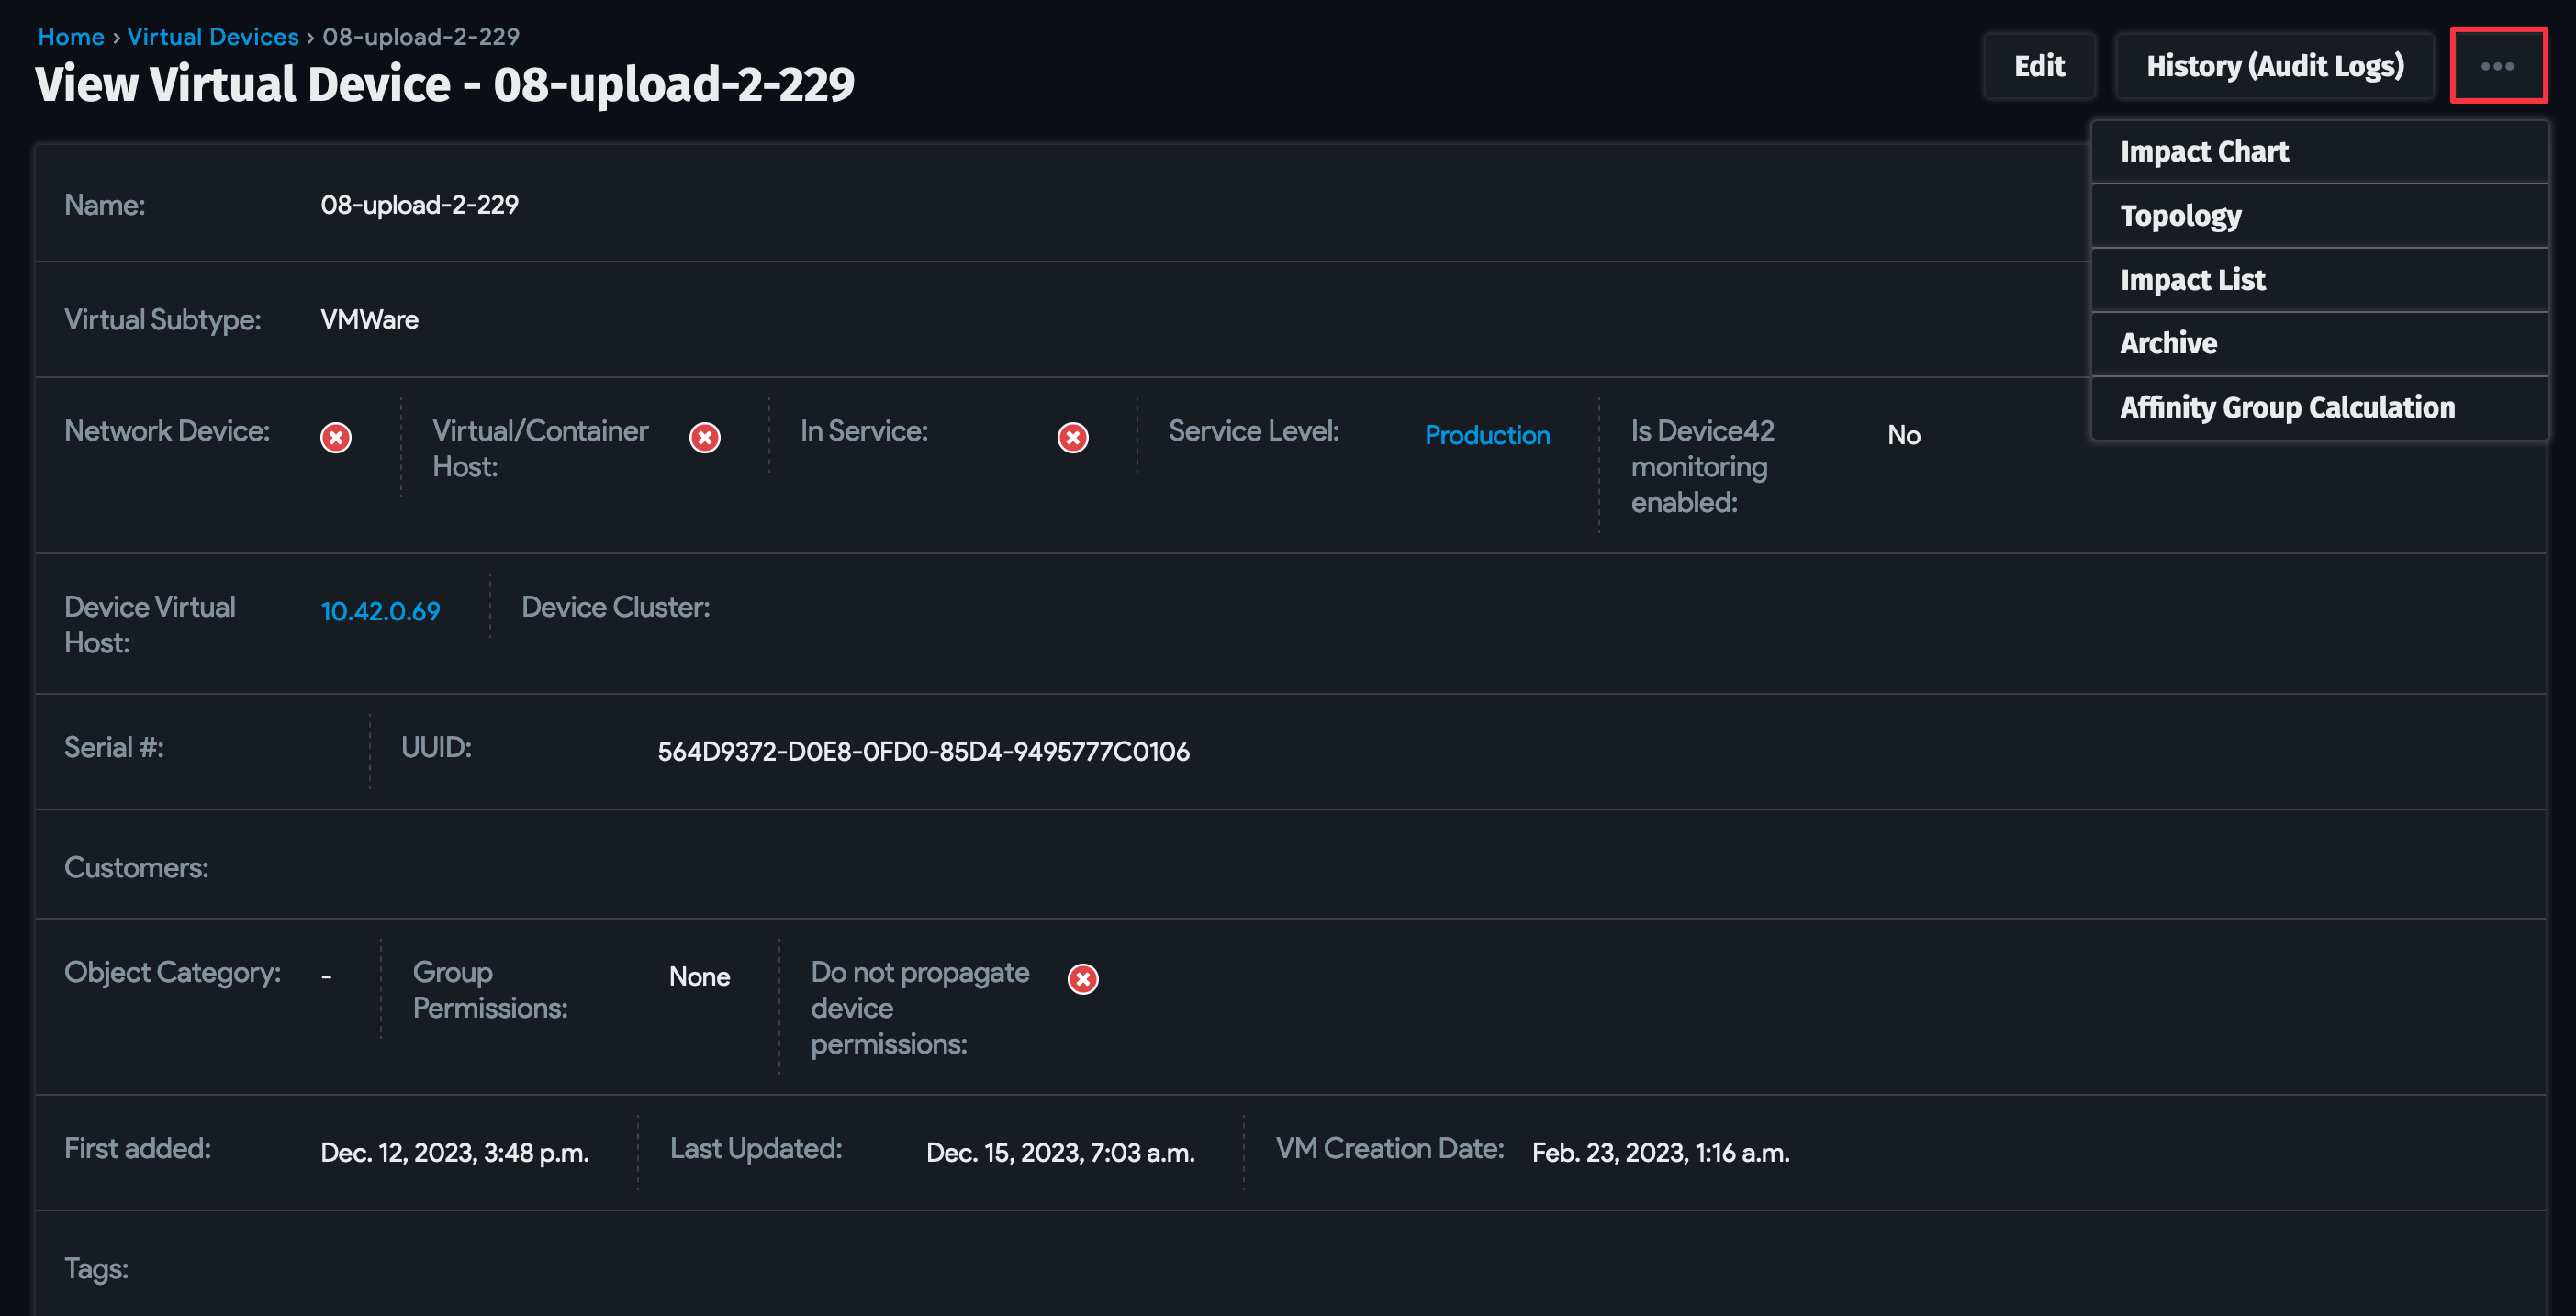Click the In Service red cross icon
Viewport: 2576px width, 1316px height.
1073,437
